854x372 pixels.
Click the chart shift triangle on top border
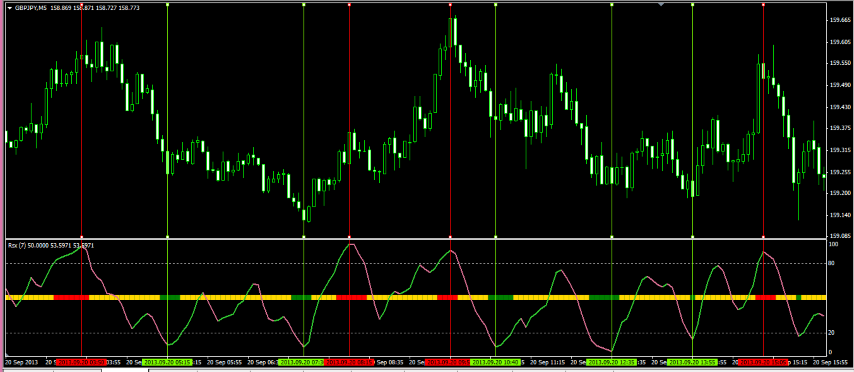[661, 4]
